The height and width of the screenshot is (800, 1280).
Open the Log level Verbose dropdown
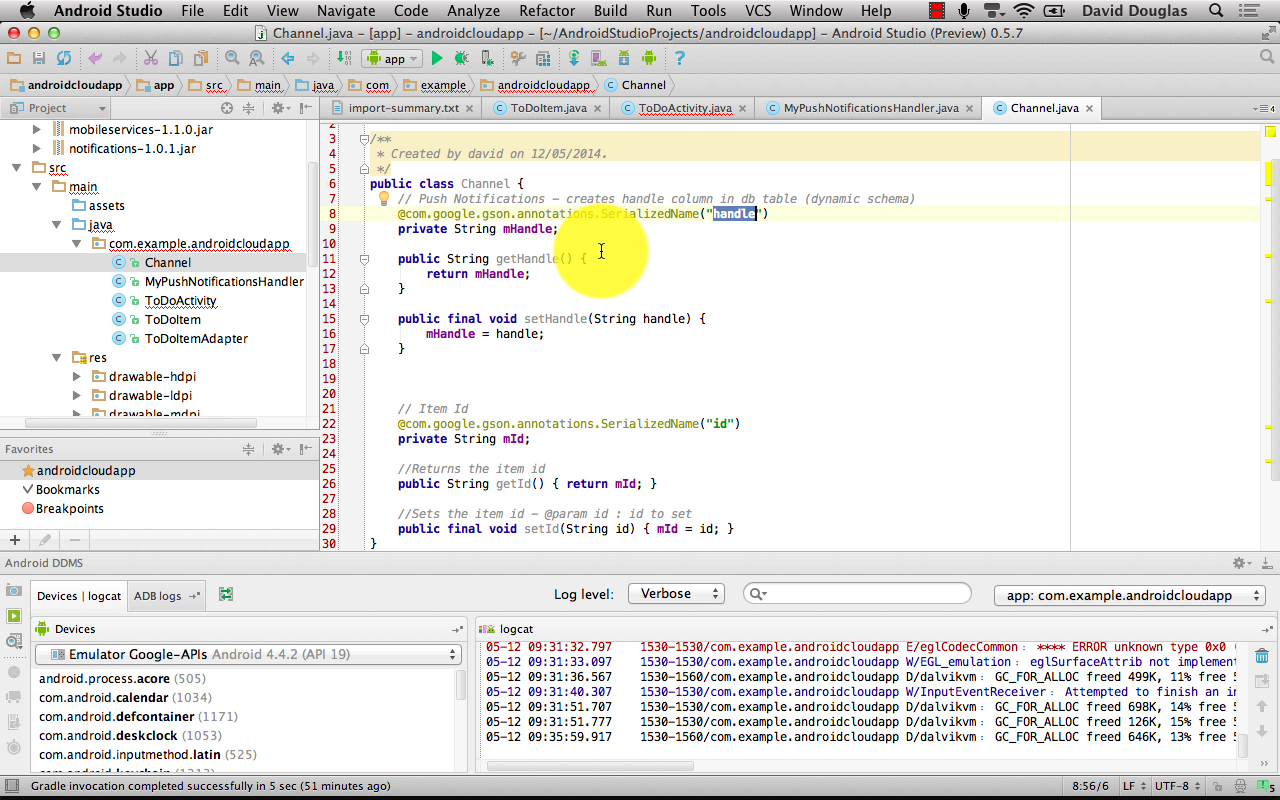pos(676,594)
